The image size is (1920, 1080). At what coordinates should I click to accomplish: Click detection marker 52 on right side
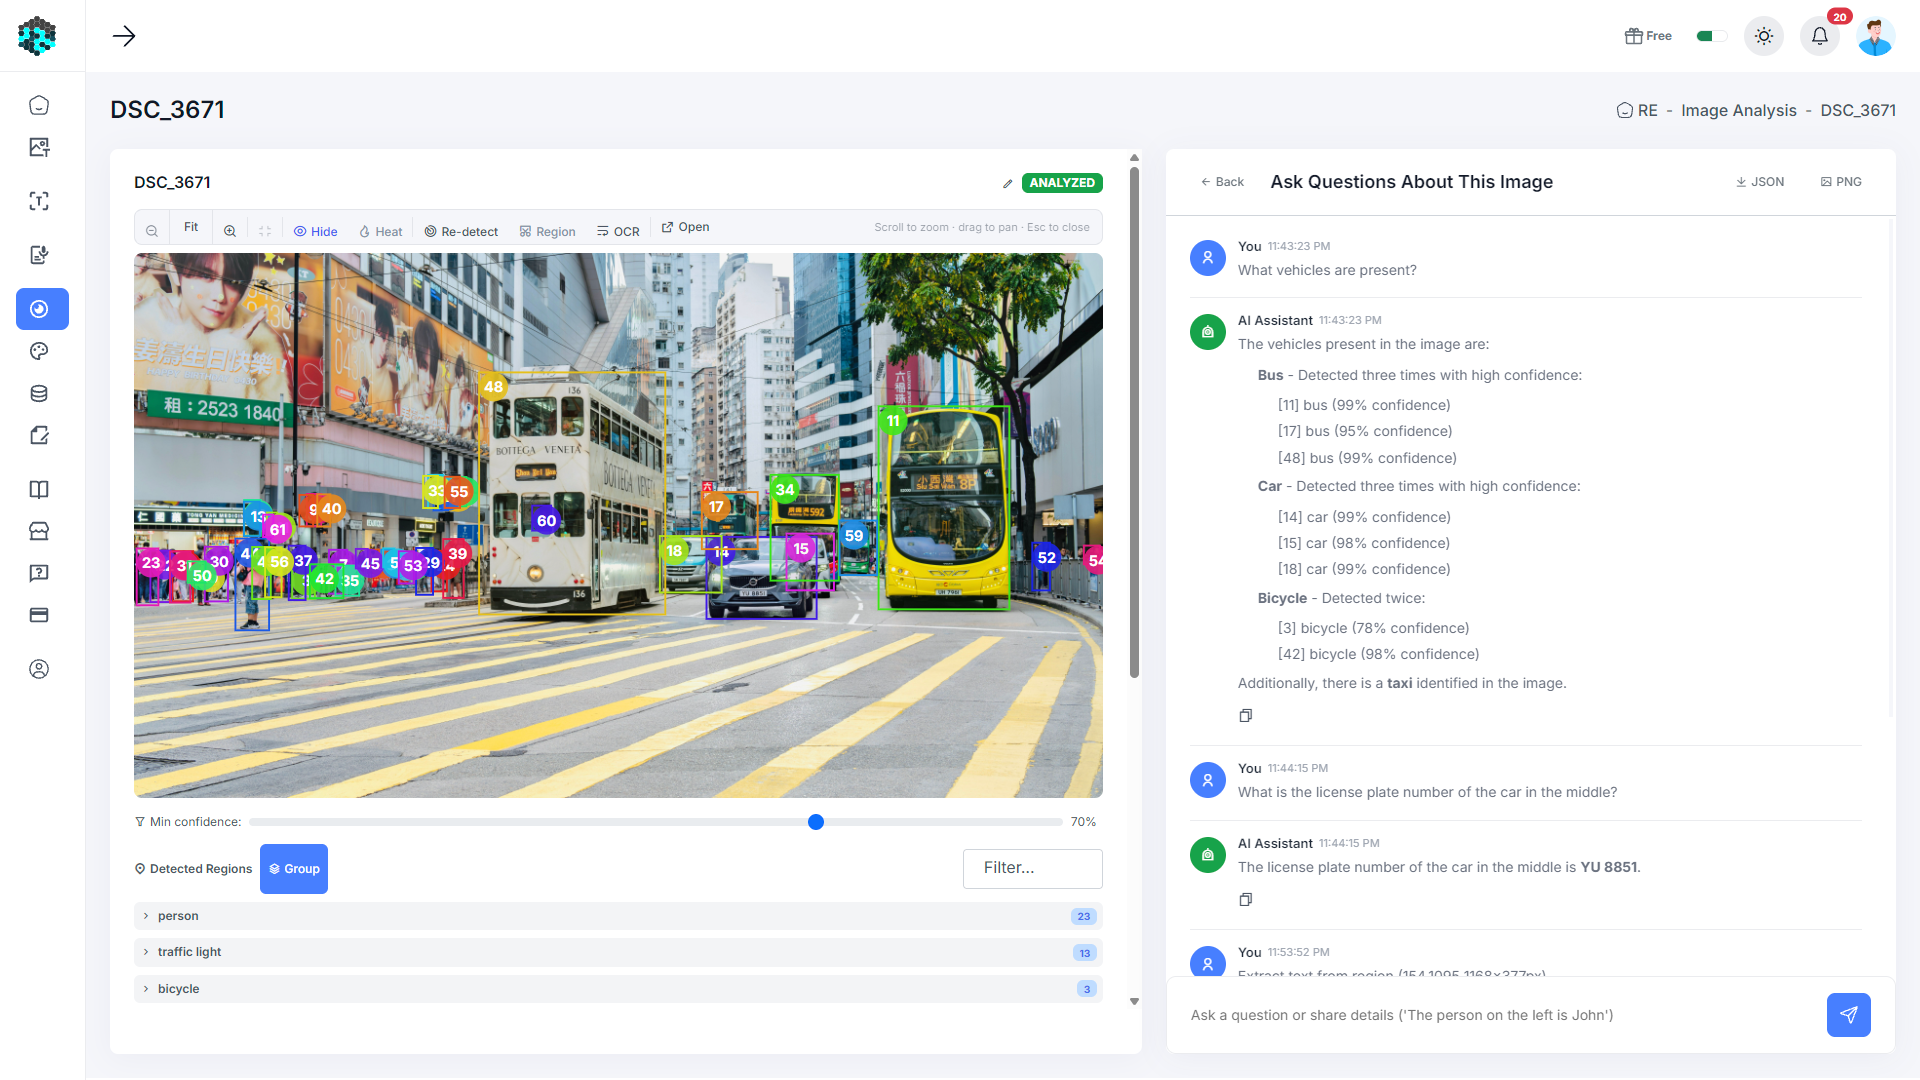tap(1047, 558)
